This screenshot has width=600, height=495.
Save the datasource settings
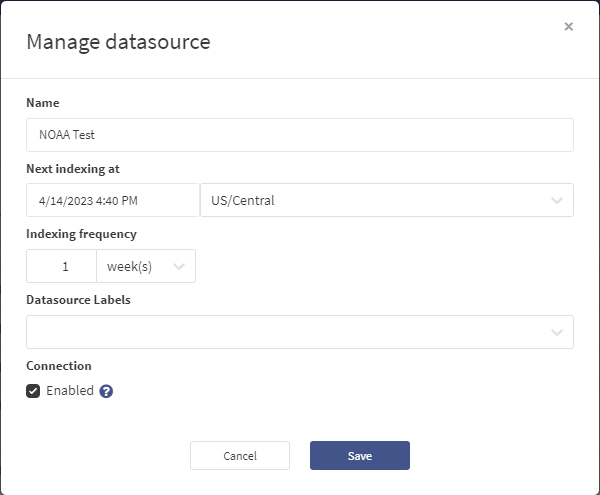coord(359,456)
